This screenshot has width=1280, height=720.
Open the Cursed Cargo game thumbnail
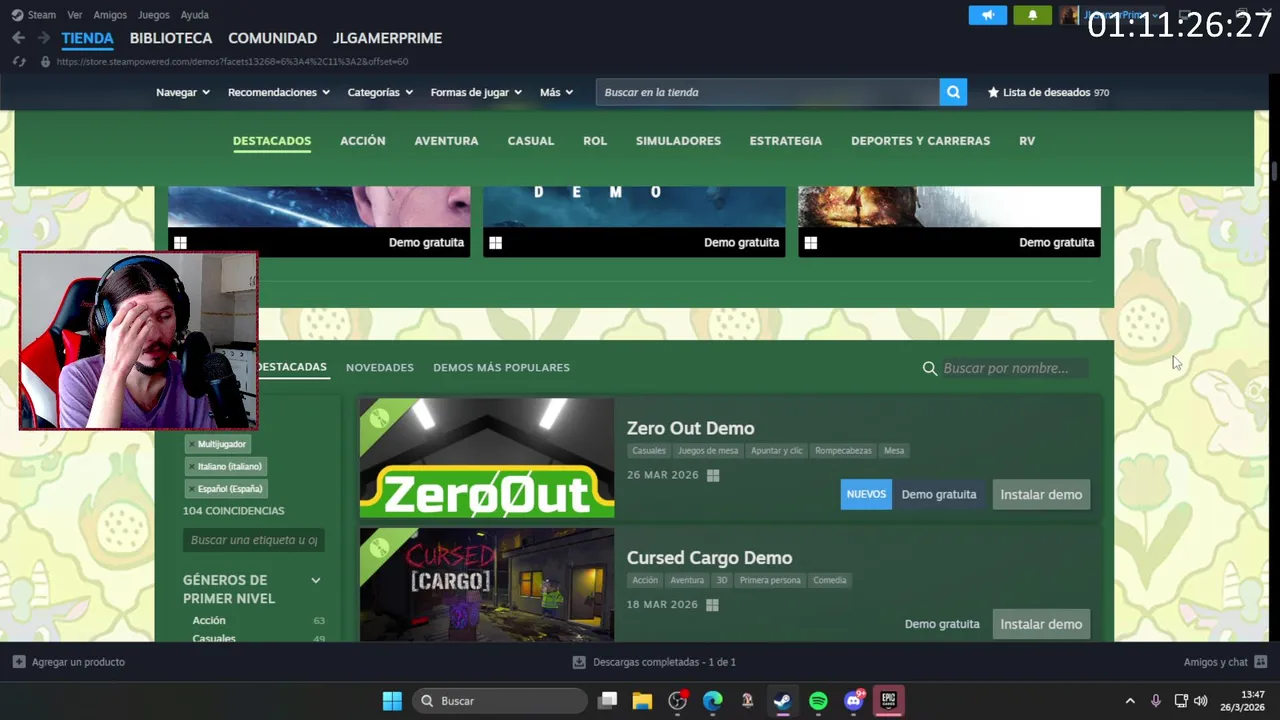click(487, 585)
